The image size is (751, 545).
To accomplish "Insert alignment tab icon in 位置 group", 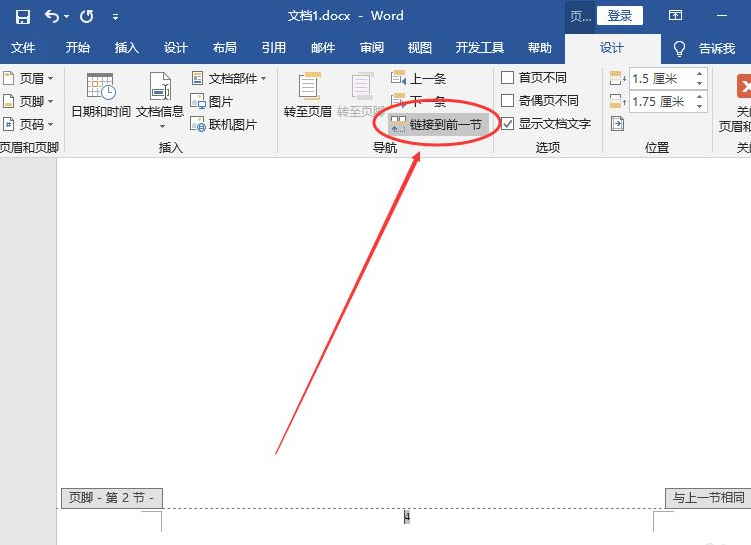I will pos(617,124).
